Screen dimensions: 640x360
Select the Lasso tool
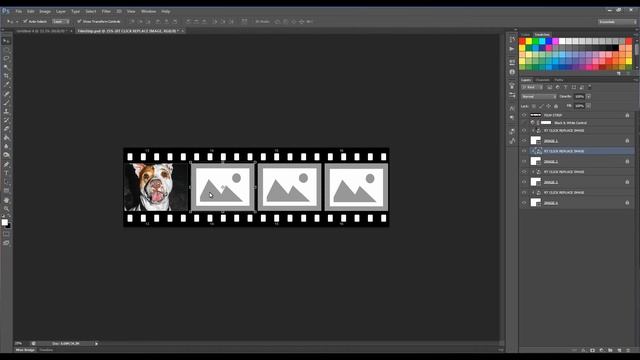[6, 58]
